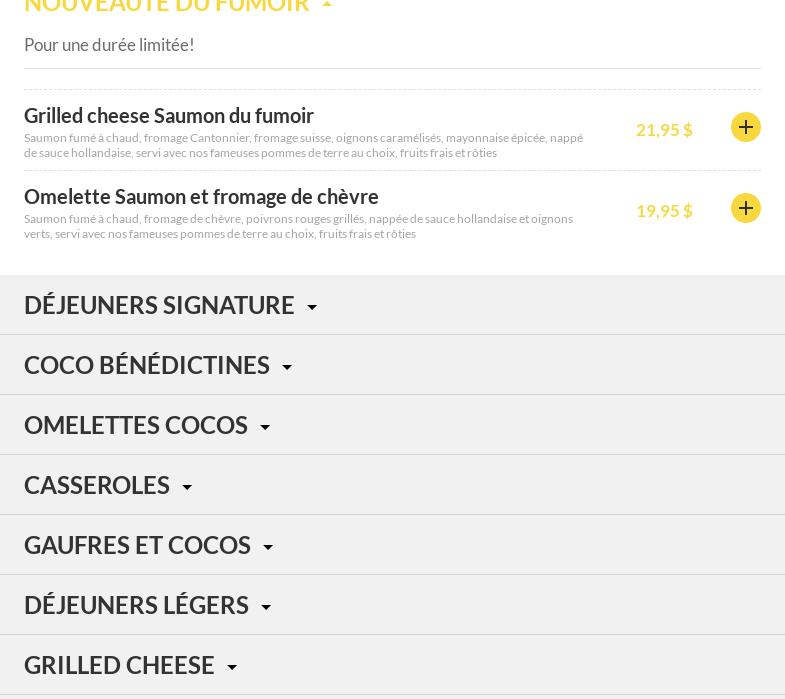Expand the Déjeuners Signature arrow
Screen dimensions: 785x699
pyautogui.click(x=312, y=308)
